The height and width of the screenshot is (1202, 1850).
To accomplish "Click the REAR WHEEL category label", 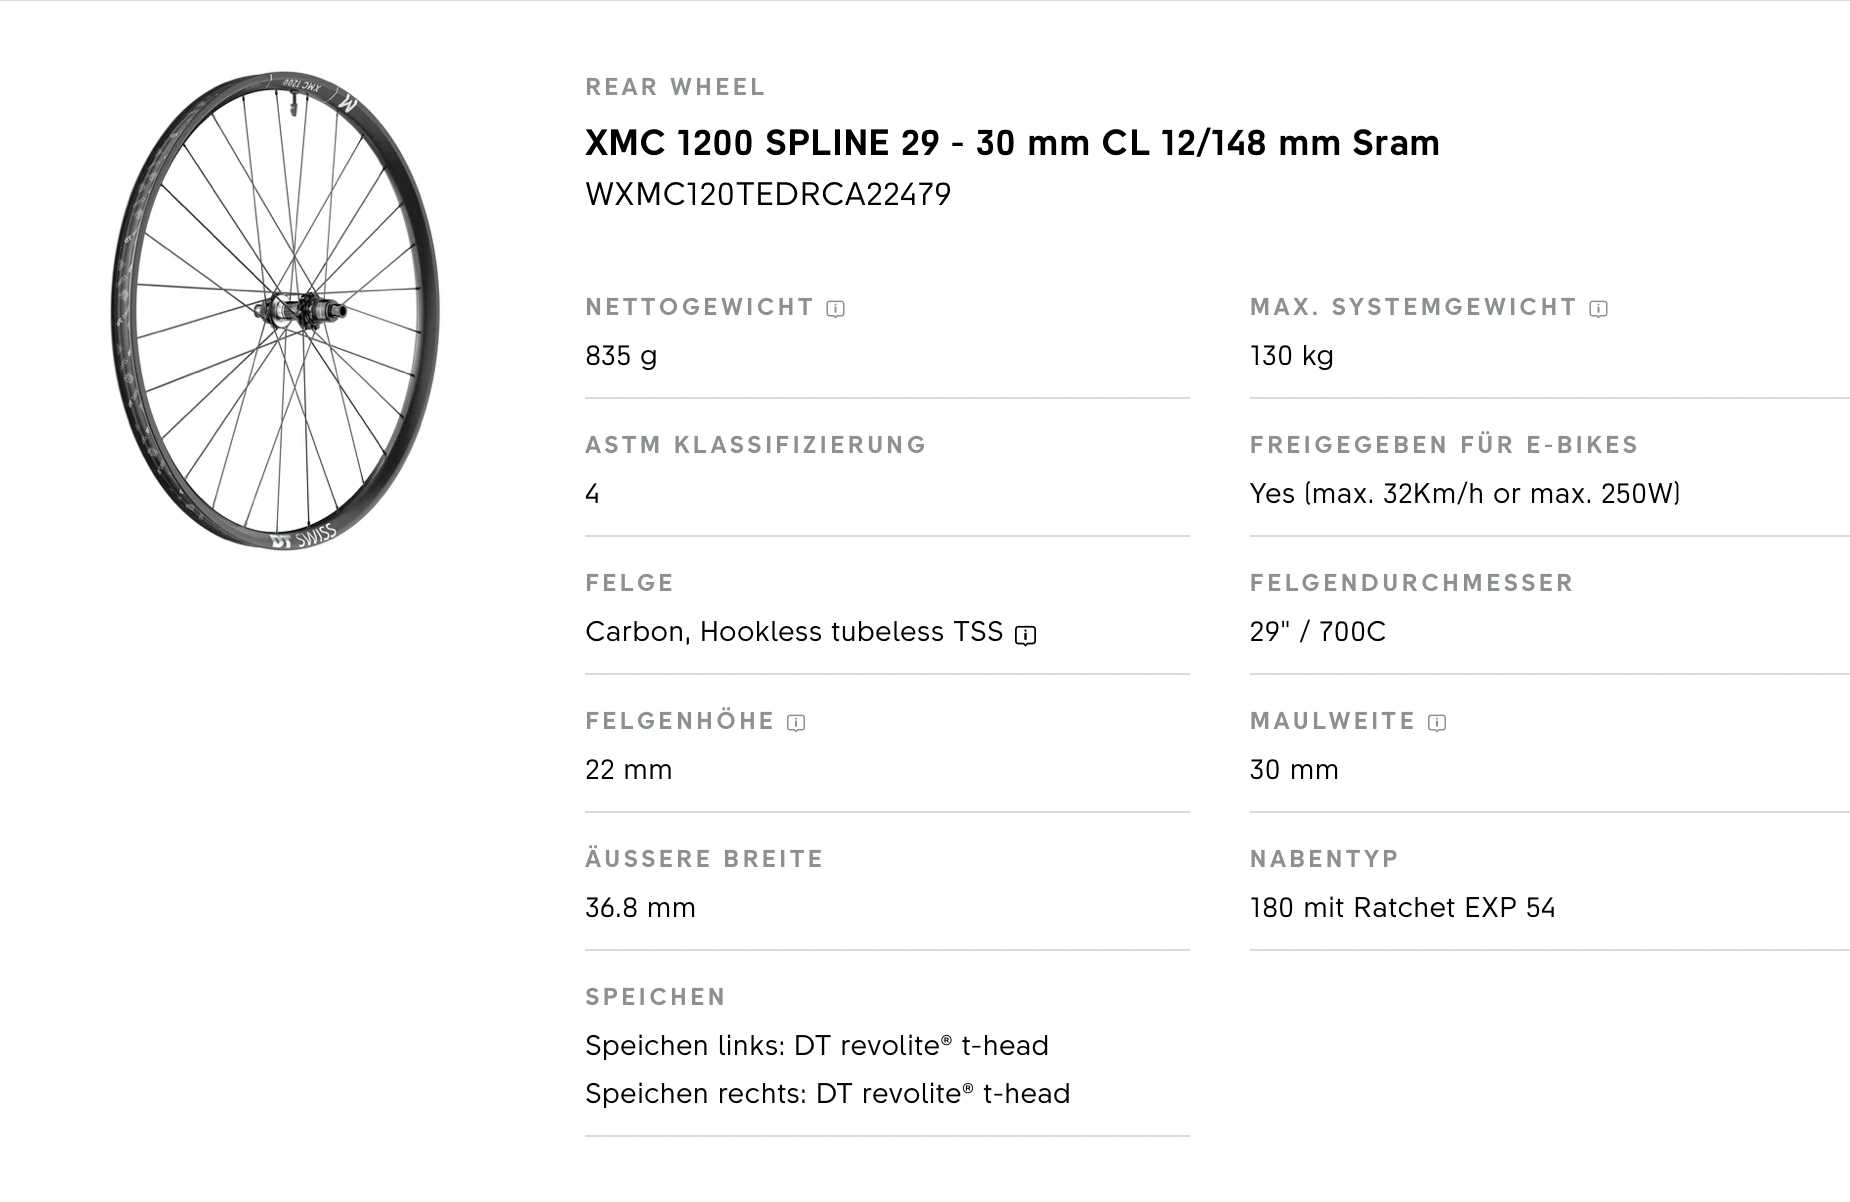I will point(675,87).
